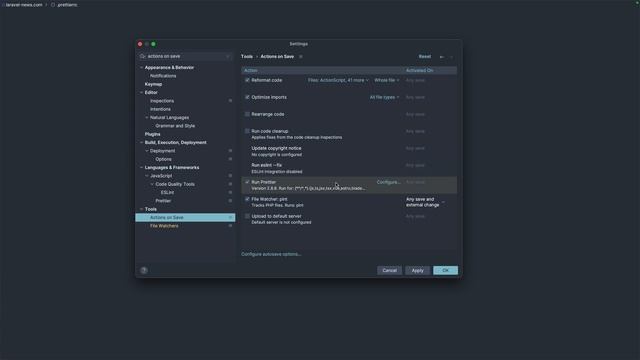Collapse the Build, Execution, Deployment node
This screenshot has width=640, height=360.
[x=142, y=142]
